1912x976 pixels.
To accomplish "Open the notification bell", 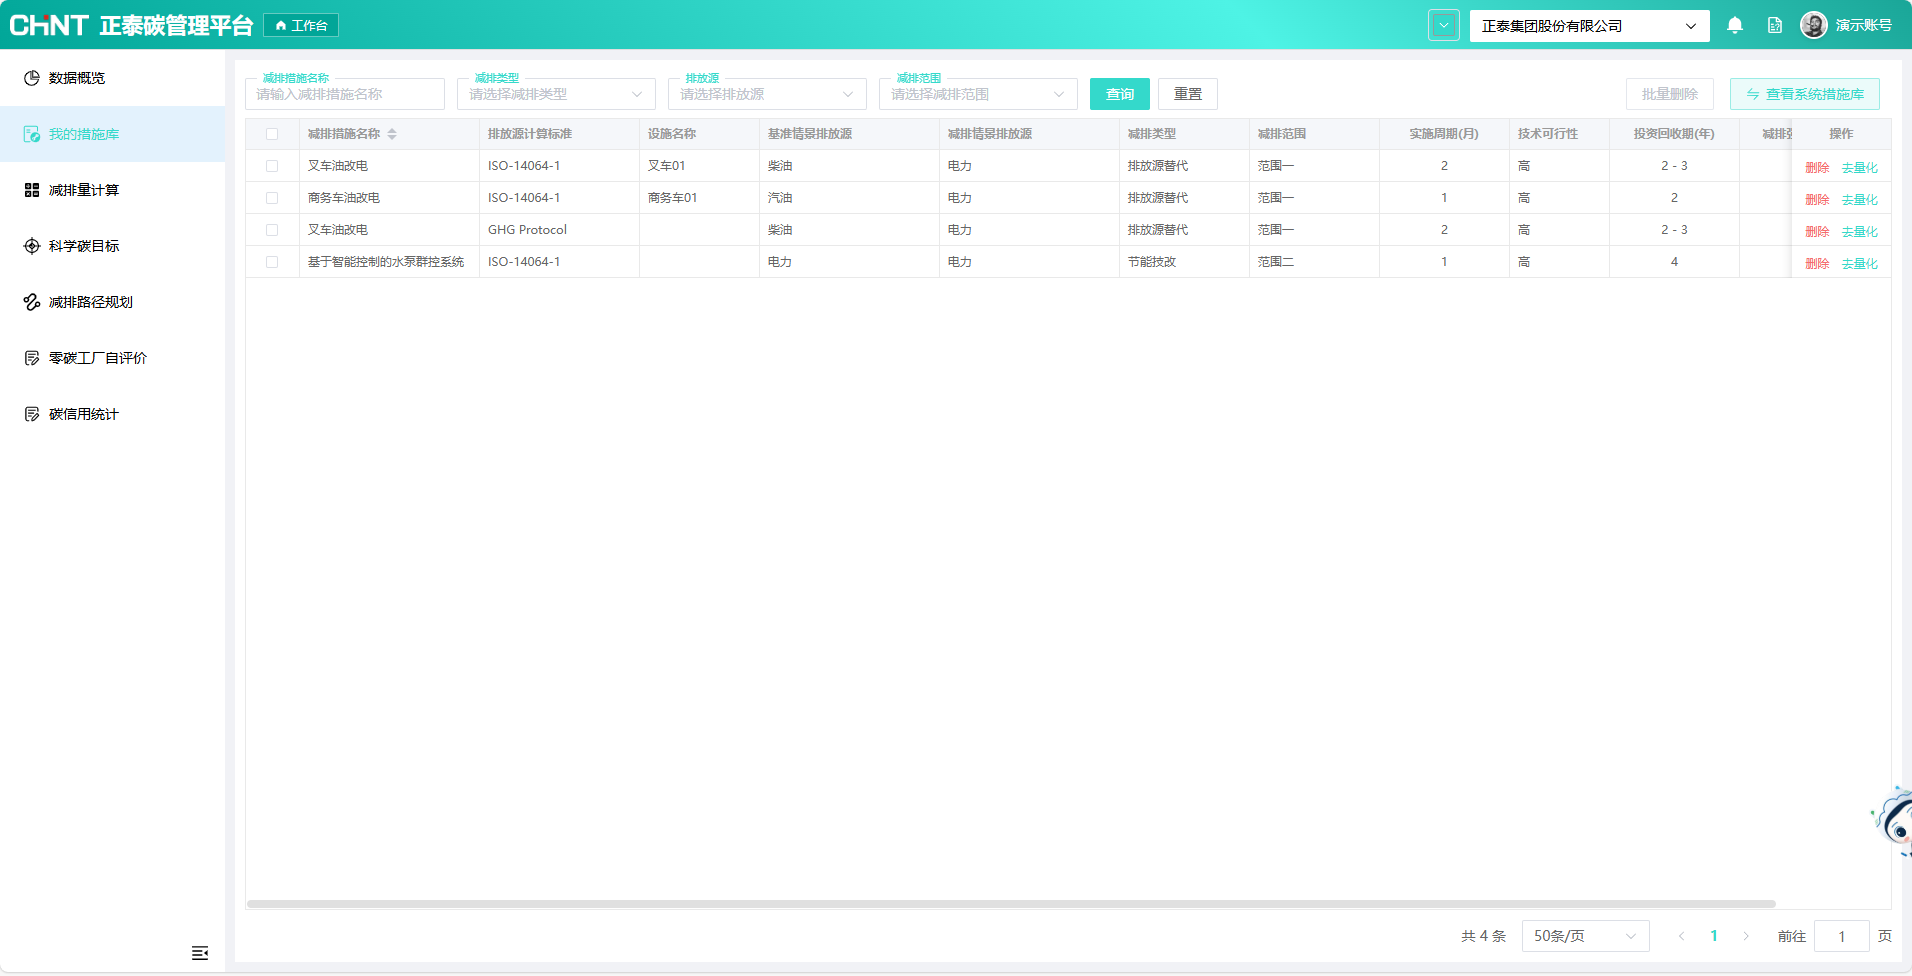I will [1735, 26].
